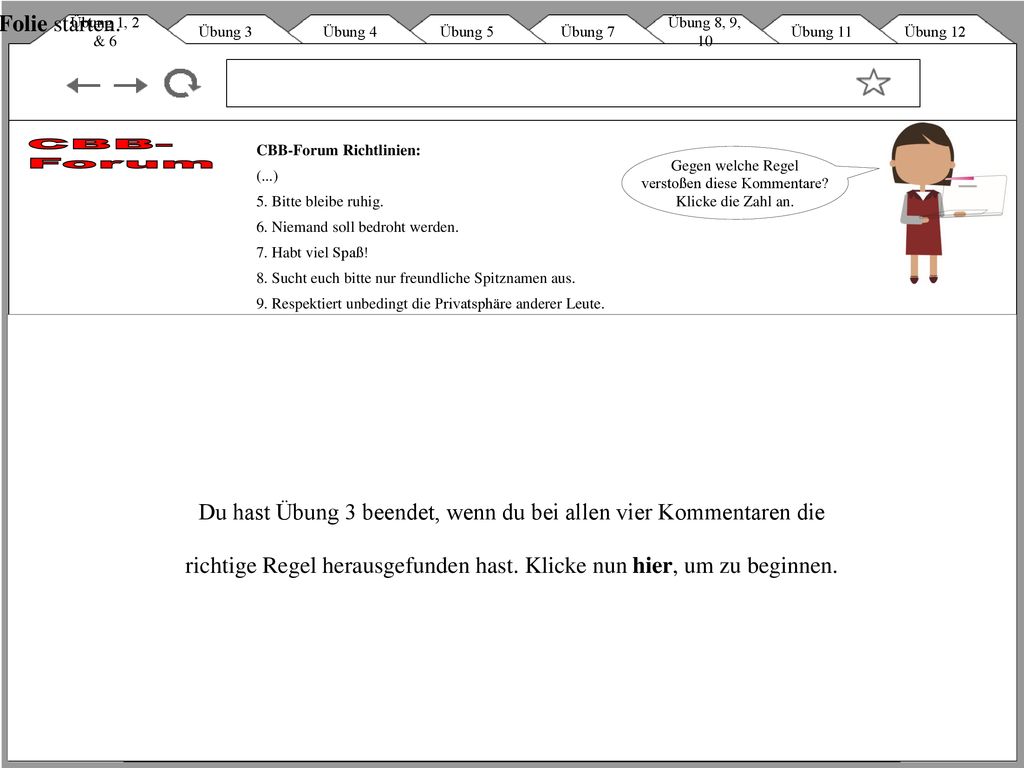Switch to the Übung 3 tab

[x=225, y=31]
